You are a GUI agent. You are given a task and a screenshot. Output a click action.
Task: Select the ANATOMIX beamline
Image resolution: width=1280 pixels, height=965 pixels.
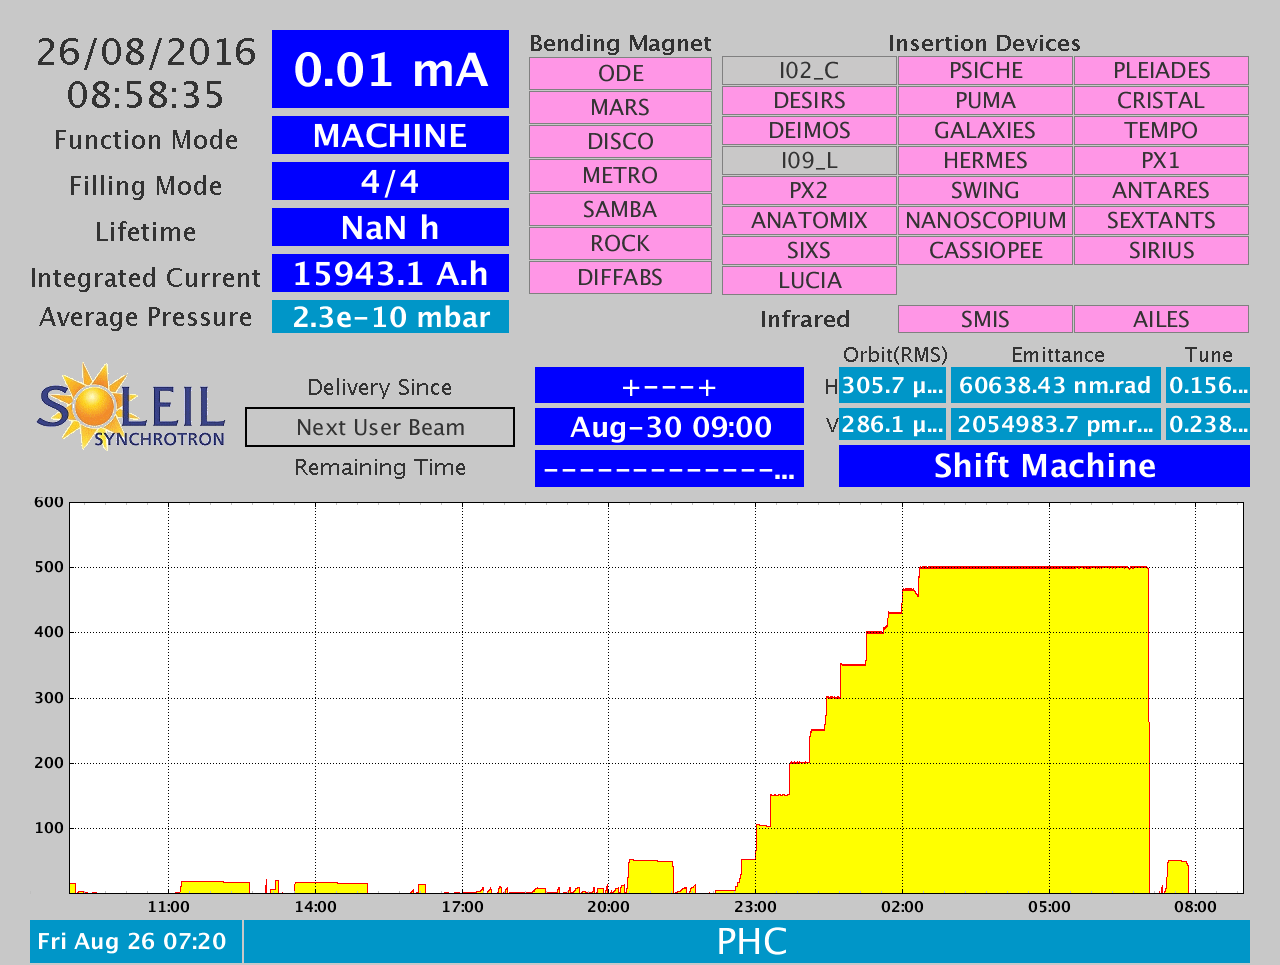click(809, 221)
